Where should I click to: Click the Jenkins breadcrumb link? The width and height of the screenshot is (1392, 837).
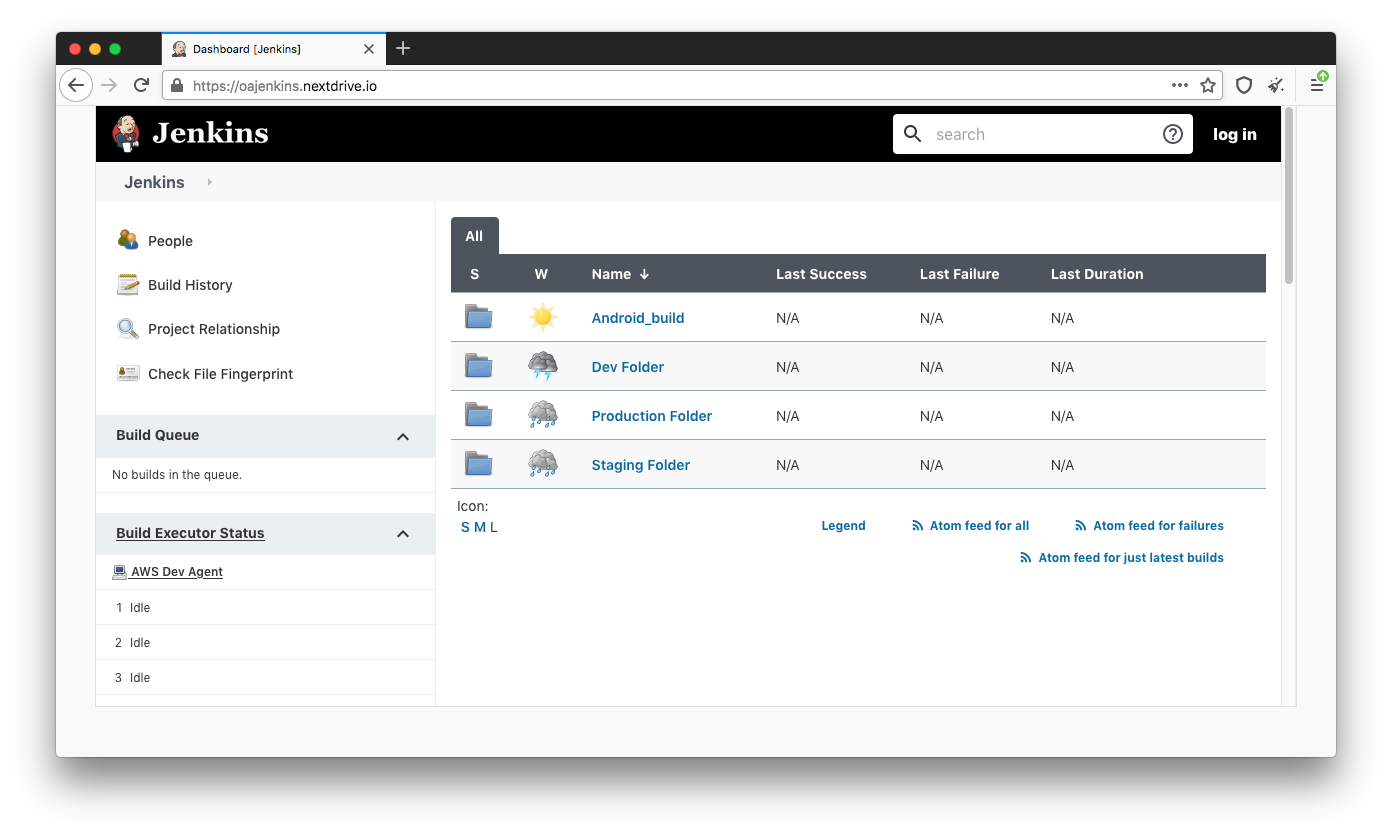154,182
